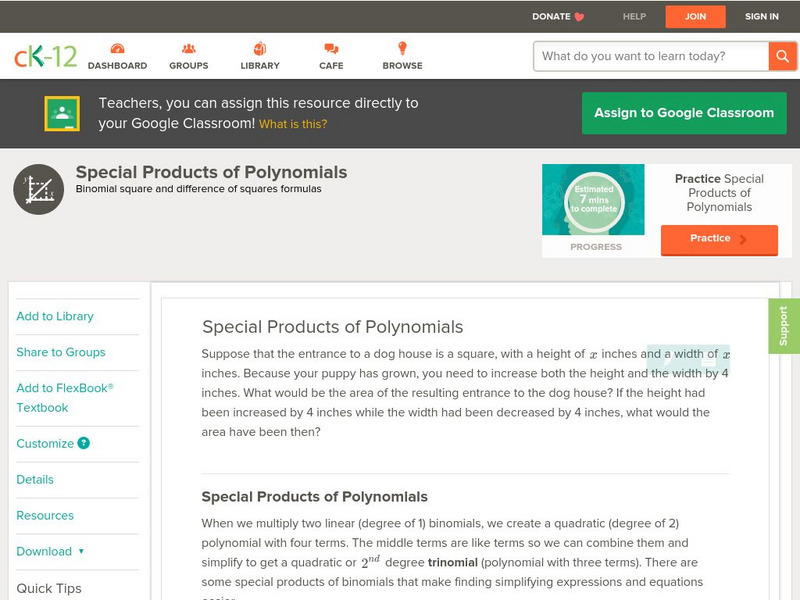The height and width of the screenshot is (600, 800).
Task: Open the Groups icon
Action: point(188,49)
